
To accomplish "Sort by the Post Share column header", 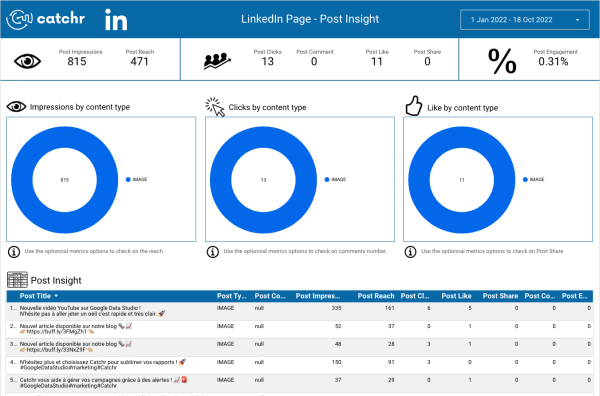I will pyautogui.click(x=500, y=296).
